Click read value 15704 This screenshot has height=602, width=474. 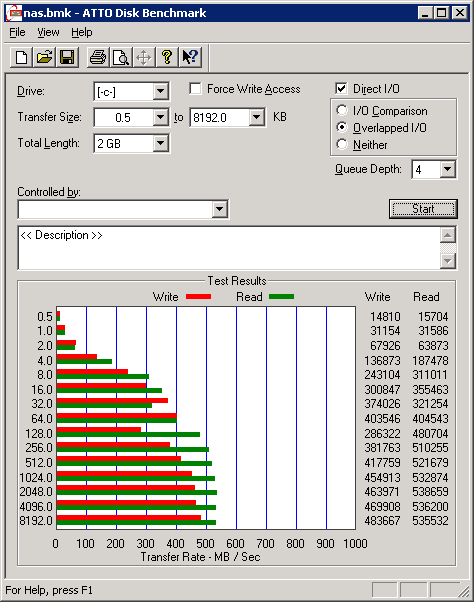tap(433, 316)
